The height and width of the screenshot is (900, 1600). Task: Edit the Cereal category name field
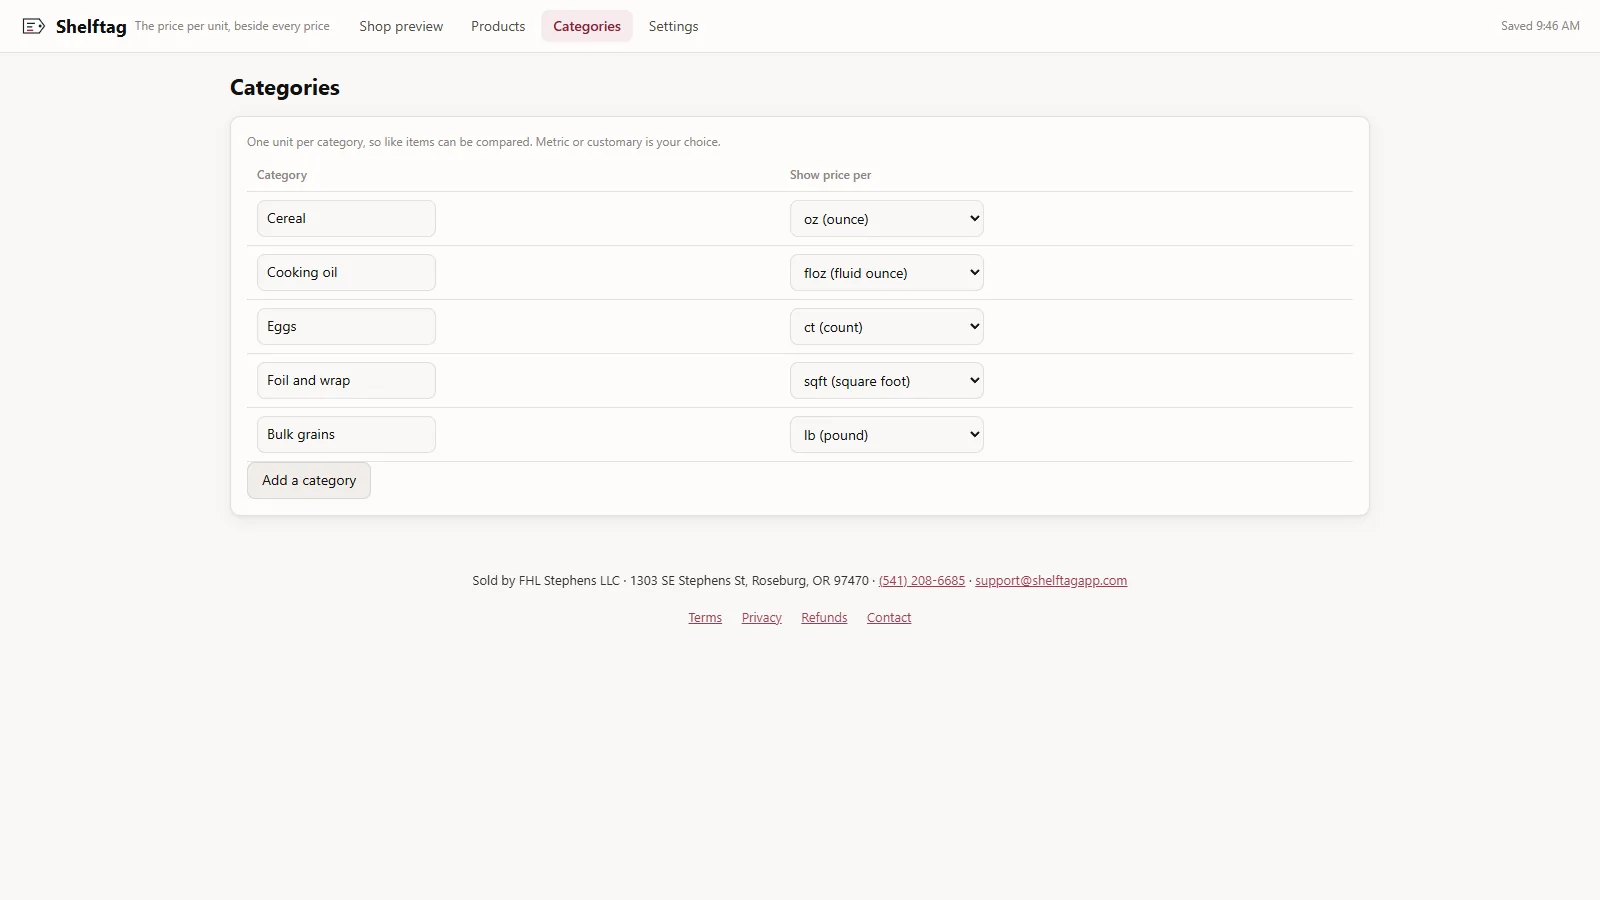click(346, 219)
